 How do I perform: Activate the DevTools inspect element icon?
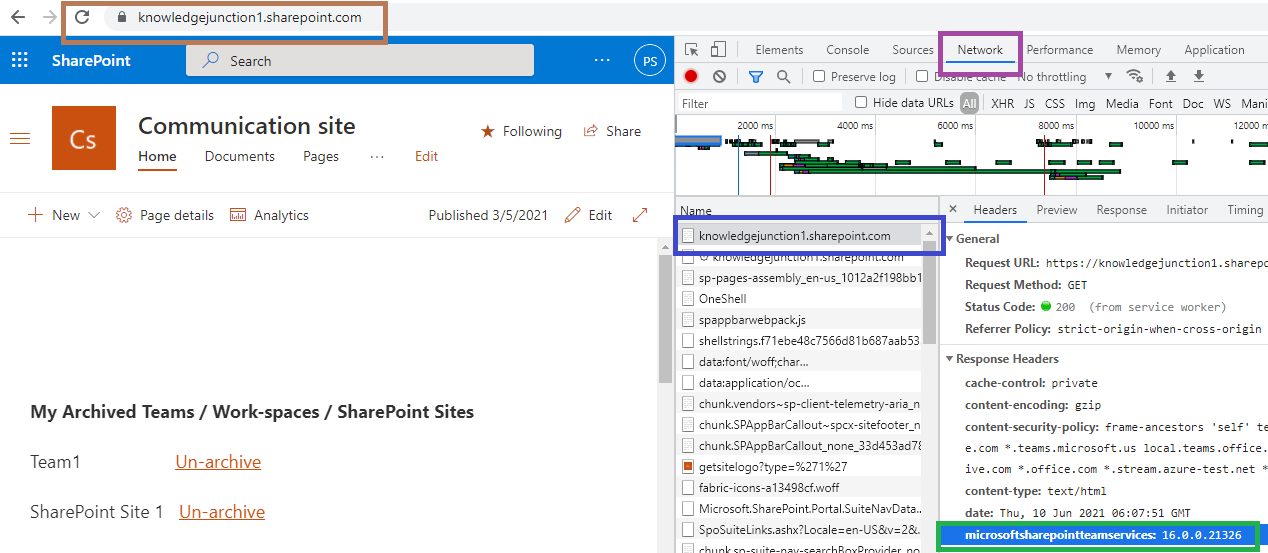coord(692,50)
